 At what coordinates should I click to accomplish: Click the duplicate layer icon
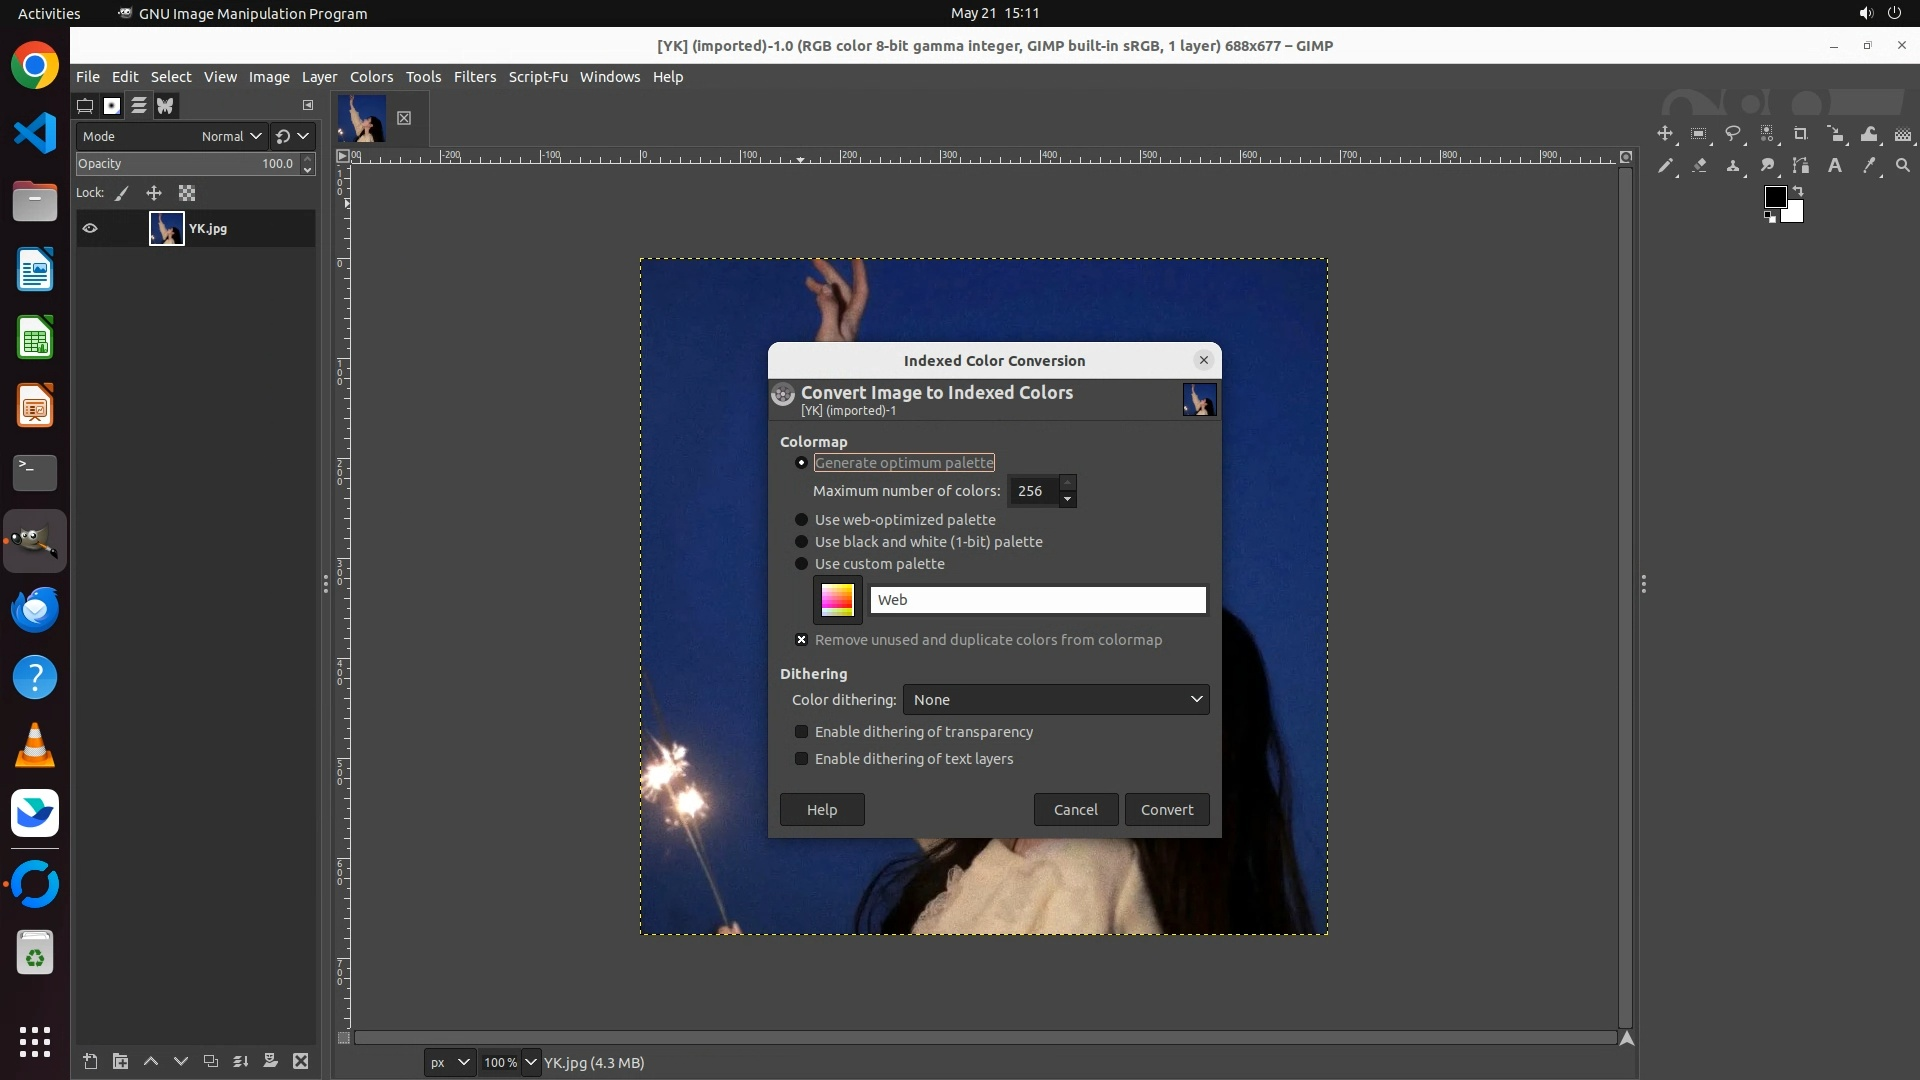(x=210, y=1062)
